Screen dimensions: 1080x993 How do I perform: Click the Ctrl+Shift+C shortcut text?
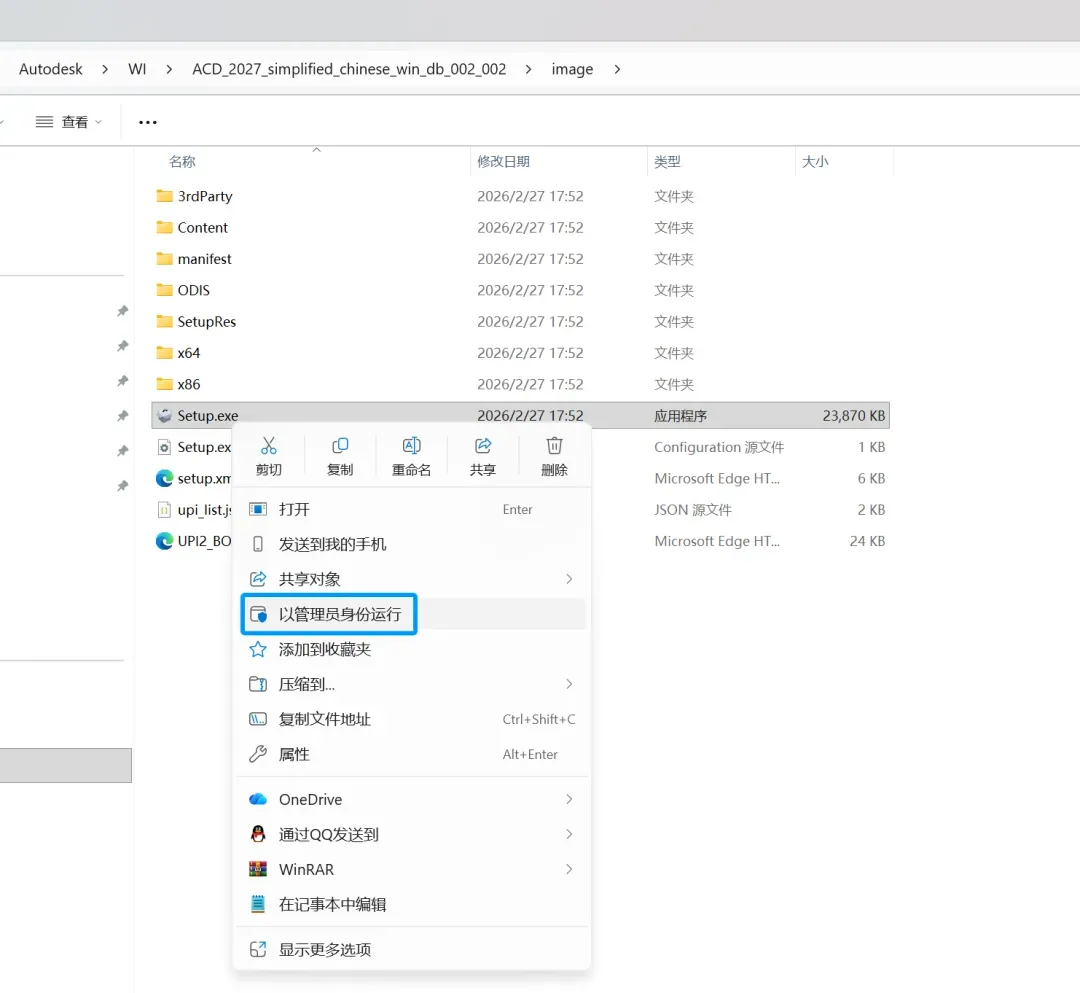539,720
